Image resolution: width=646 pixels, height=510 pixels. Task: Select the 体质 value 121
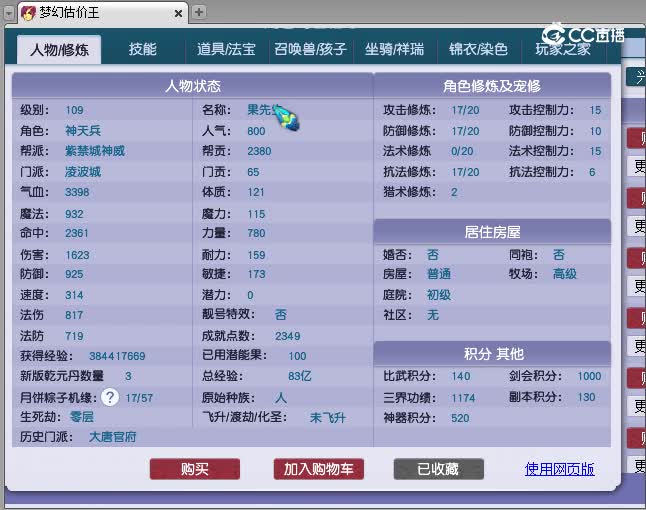(x=255, y=192)
